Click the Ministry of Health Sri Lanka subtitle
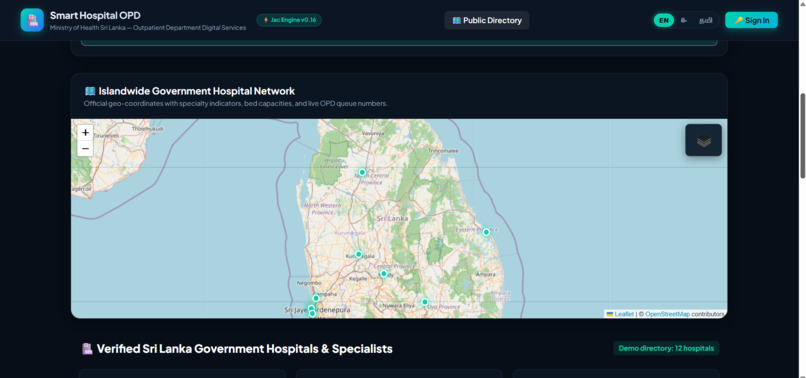The image size is (806, 378). click(148, 28)
